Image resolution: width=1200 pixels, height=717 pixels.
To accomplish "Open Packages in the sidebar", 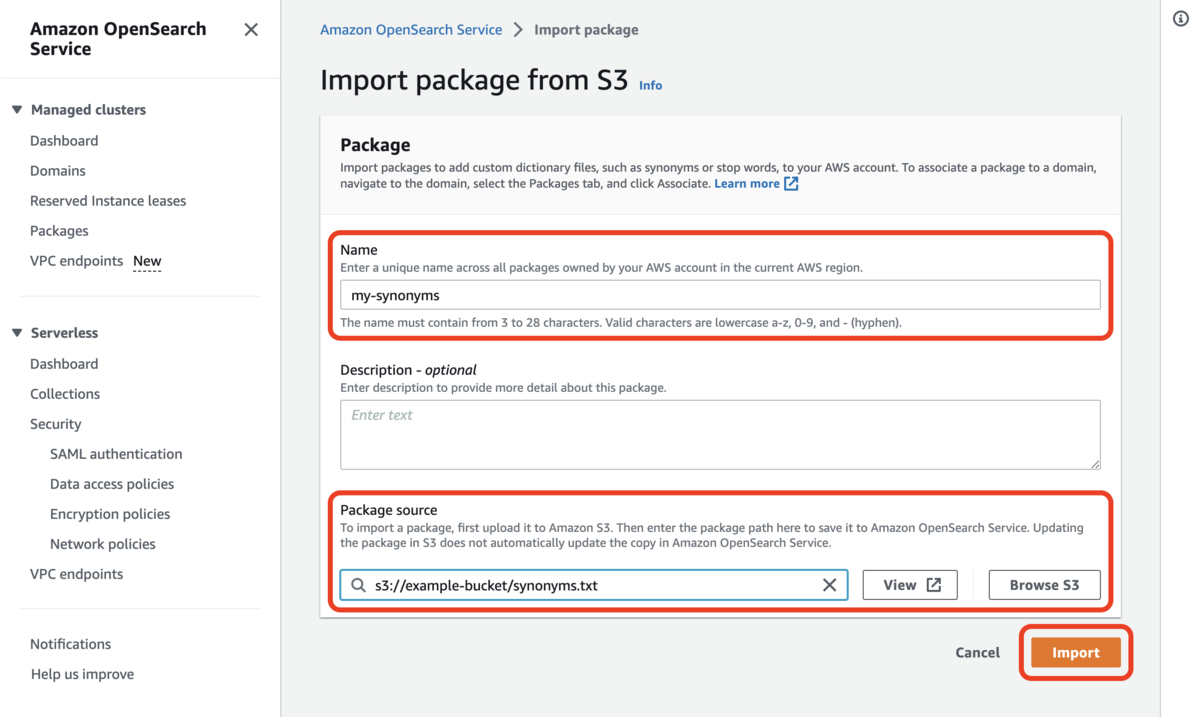I will pos(59,231).
